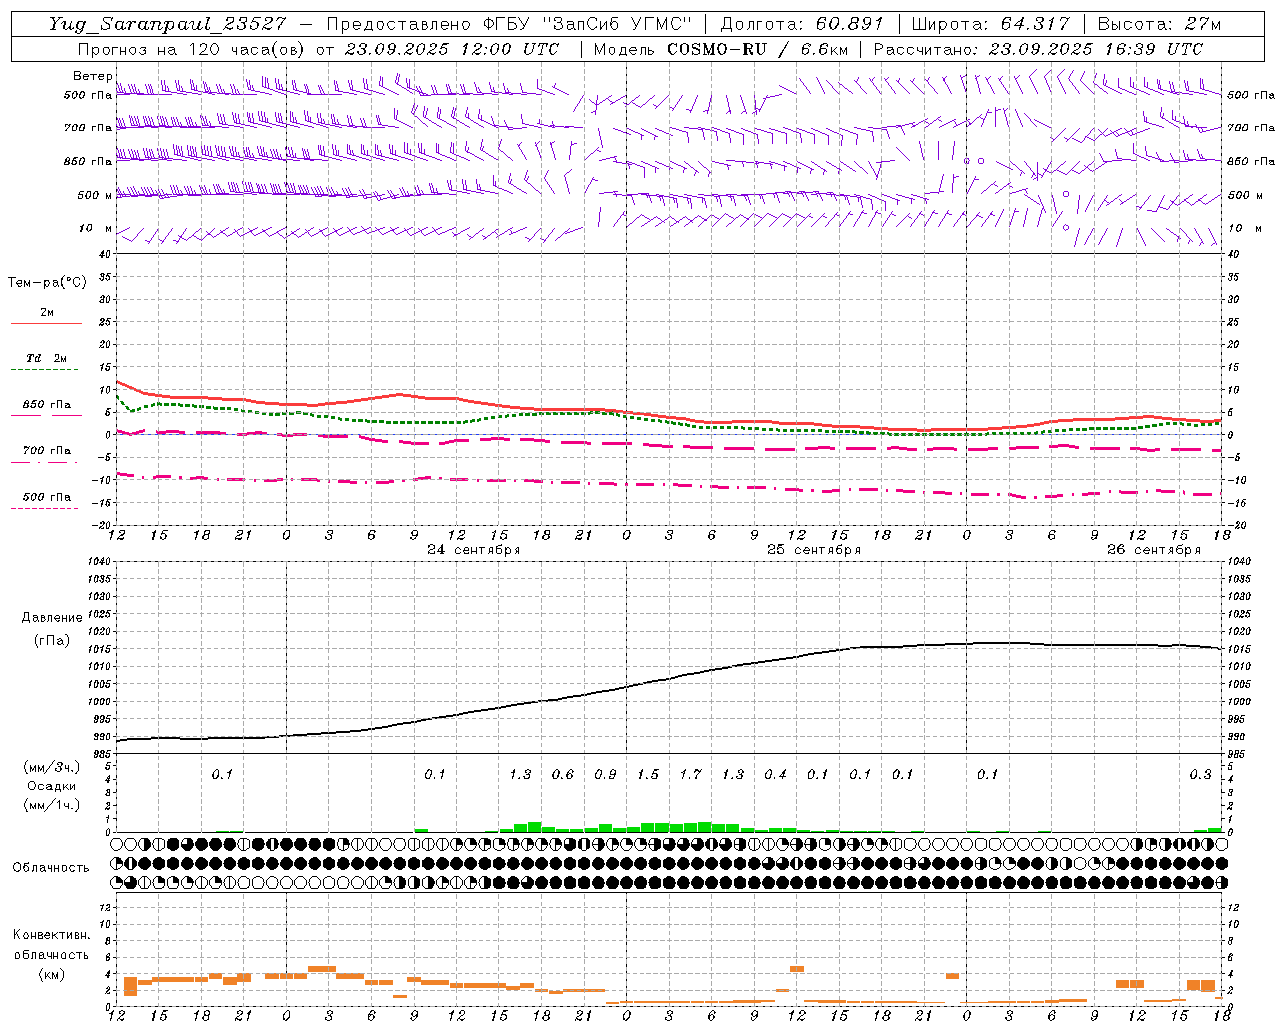Click the Ветер panel label
Viewport: 1280px width, 1024px height.
[93, 76]
